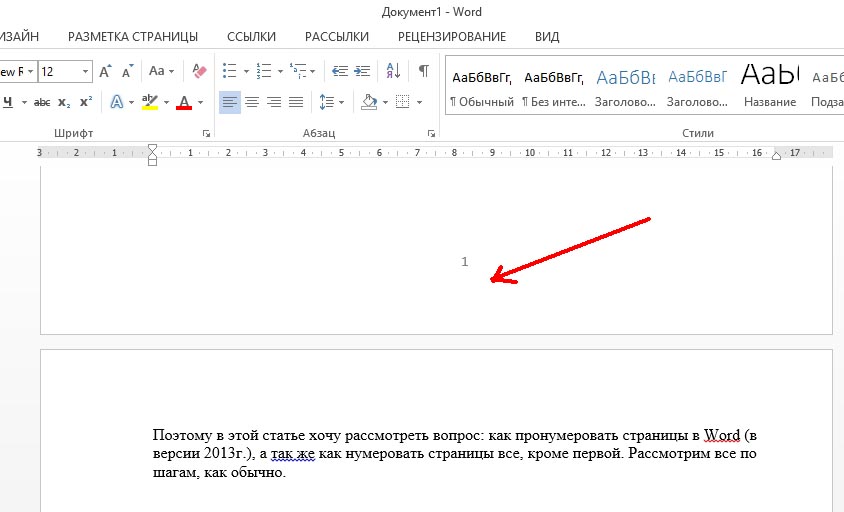Apply strikethrough formatting
The width and height of the screenshot is (844, 512).
[42, 102]
